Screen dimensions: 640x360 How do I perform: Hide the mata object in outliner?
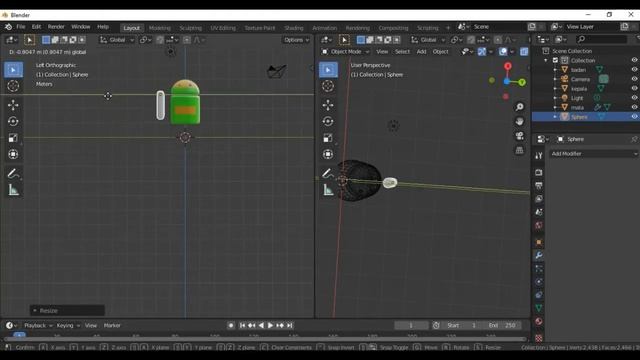pos(634,107)
